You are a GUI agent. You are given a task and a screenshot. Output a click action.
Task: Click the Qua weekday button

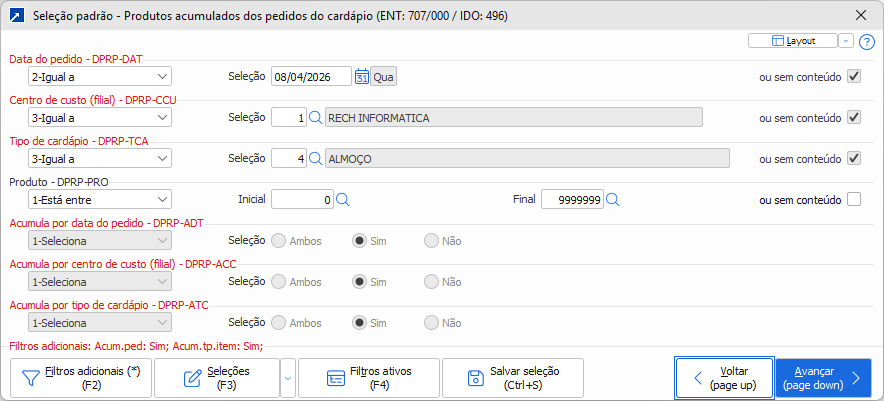pyautogui.click(x=383, y=76)
